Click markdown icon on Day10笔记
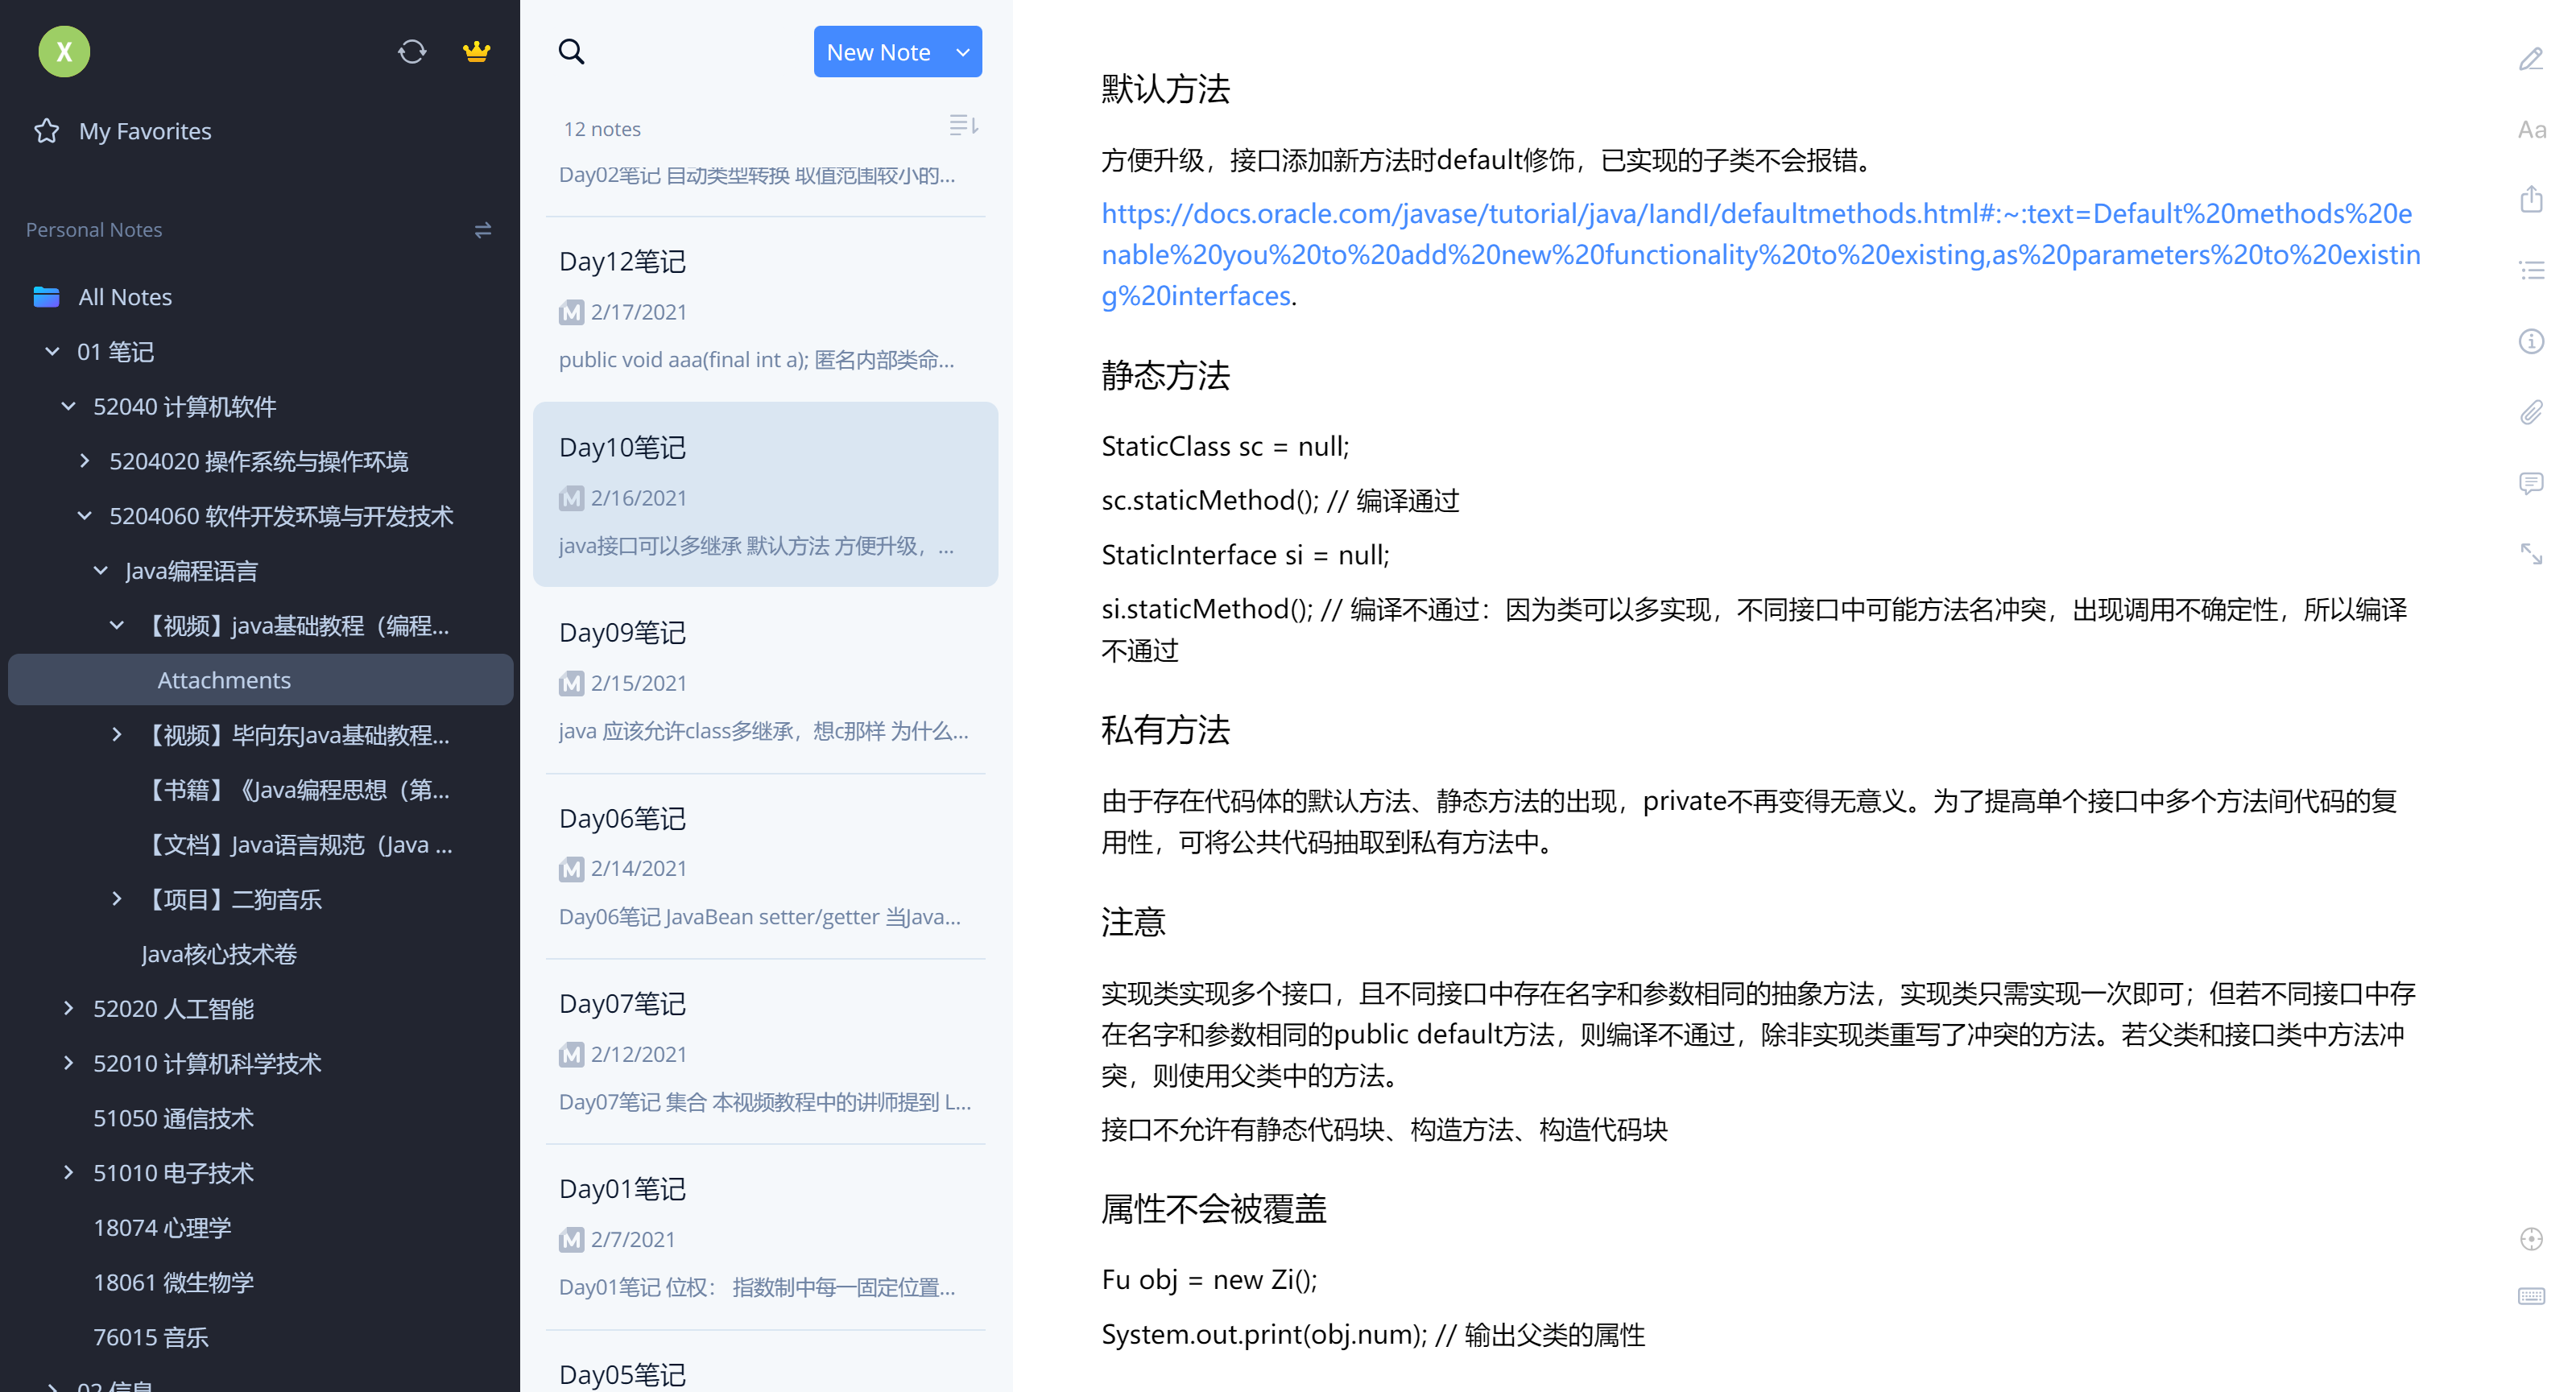Image resolution: width=2576 pixels, height=1392 pixels. click(571, 498)
